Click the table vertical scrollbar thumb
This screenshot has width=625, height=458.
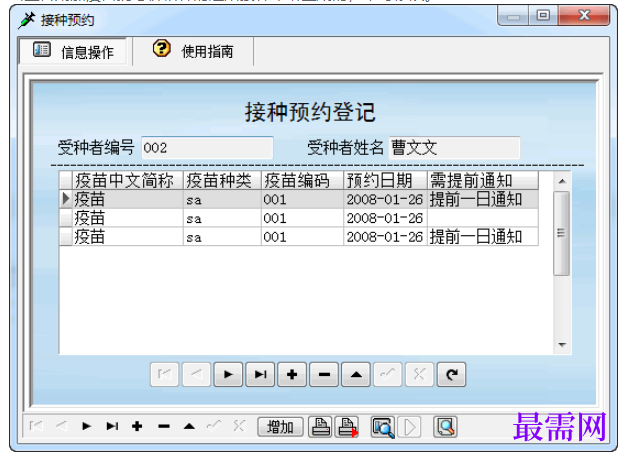coord(562,233)
